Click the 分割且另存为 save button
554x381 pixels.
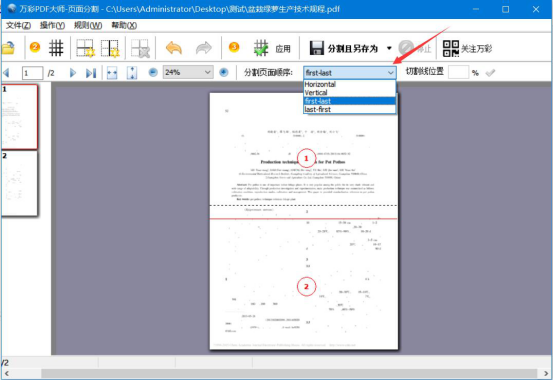[x=344, y=48]
